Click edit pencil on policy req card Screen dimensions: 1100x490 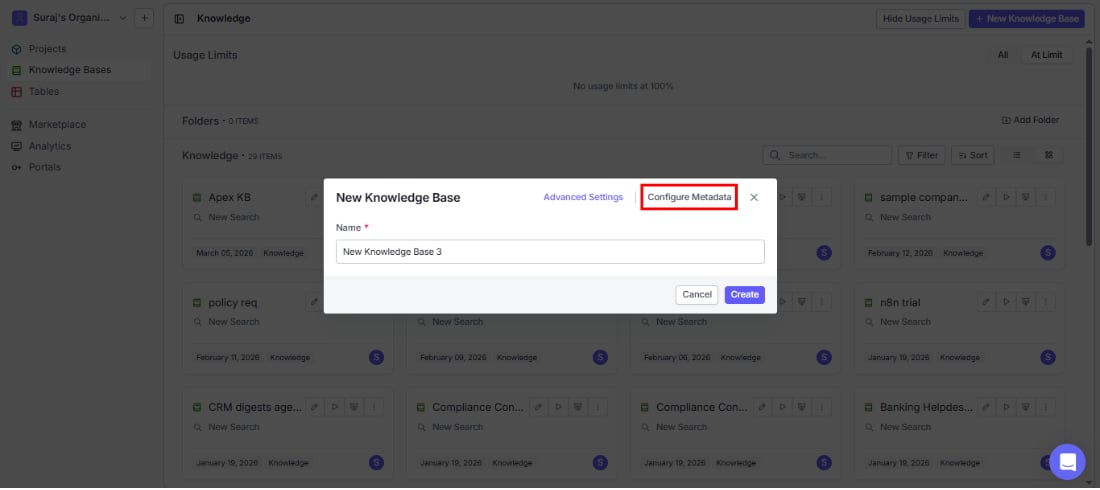click(x=314, y=303)
